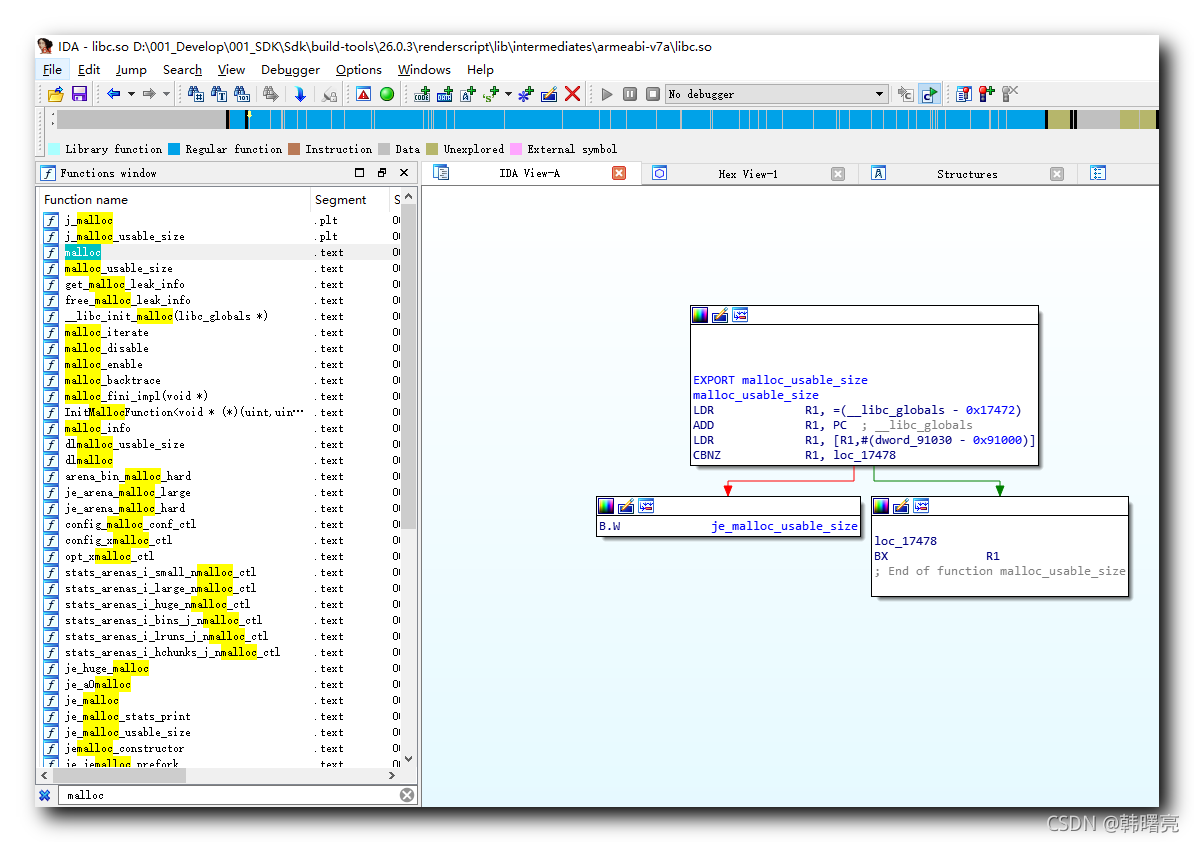Click the green circle toolbar icon
1194x842 pixels.
point(387,94)
